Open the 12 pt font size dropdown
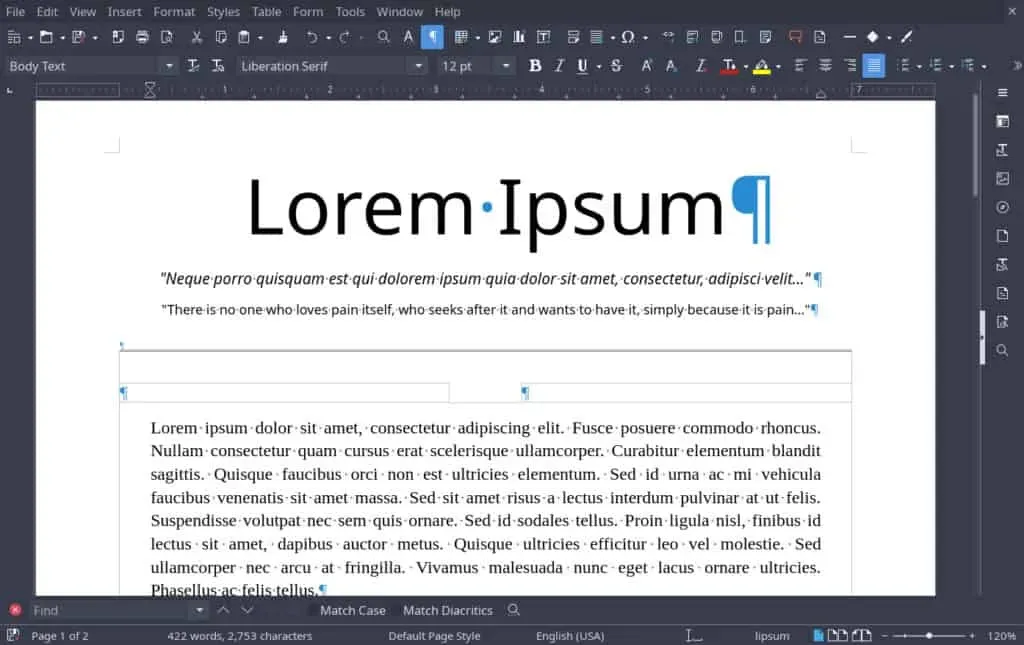Viewport: 1024px width, 645px height. point(505,66)
